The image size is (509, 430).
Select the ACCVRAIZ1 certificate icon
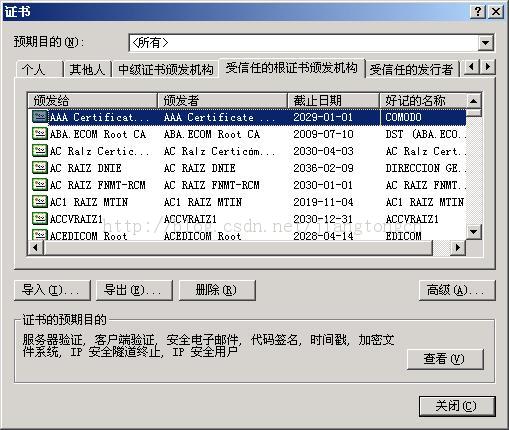click(40, 219)
